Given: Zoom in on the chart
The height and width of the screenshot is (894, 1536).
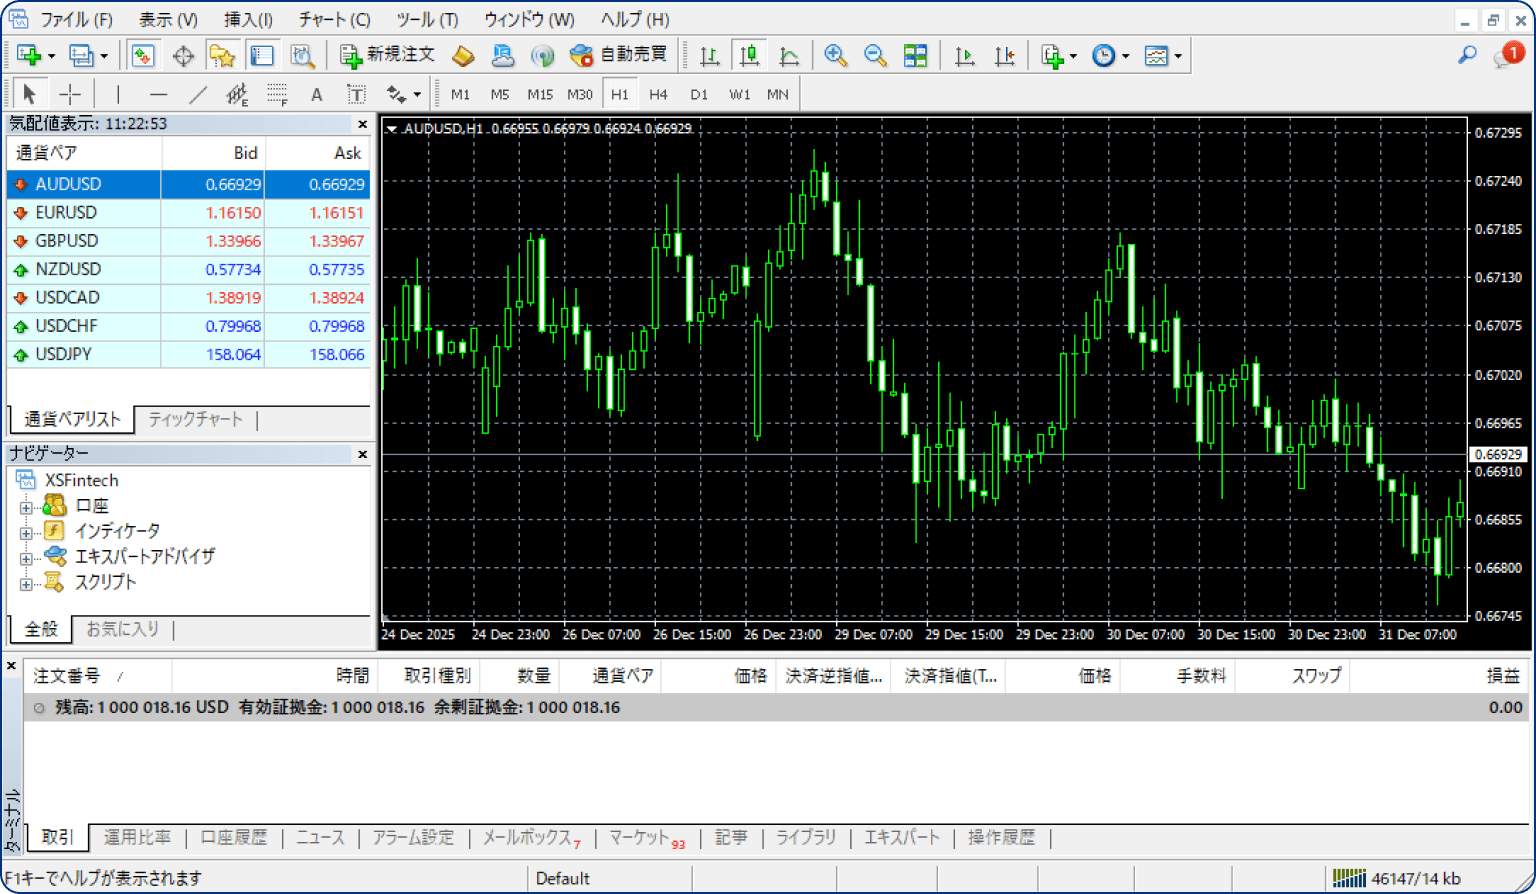Looking at the screenshot, I should pos(835,56).
